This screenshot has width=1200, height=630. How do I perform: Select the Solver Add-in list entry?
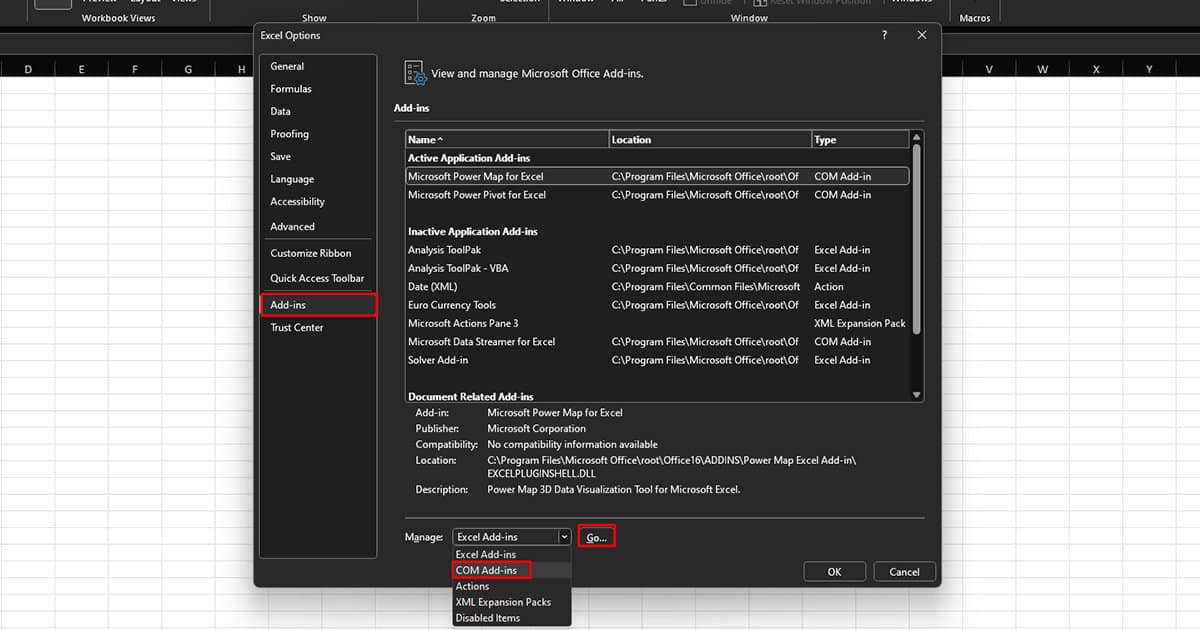pos(440,360)
